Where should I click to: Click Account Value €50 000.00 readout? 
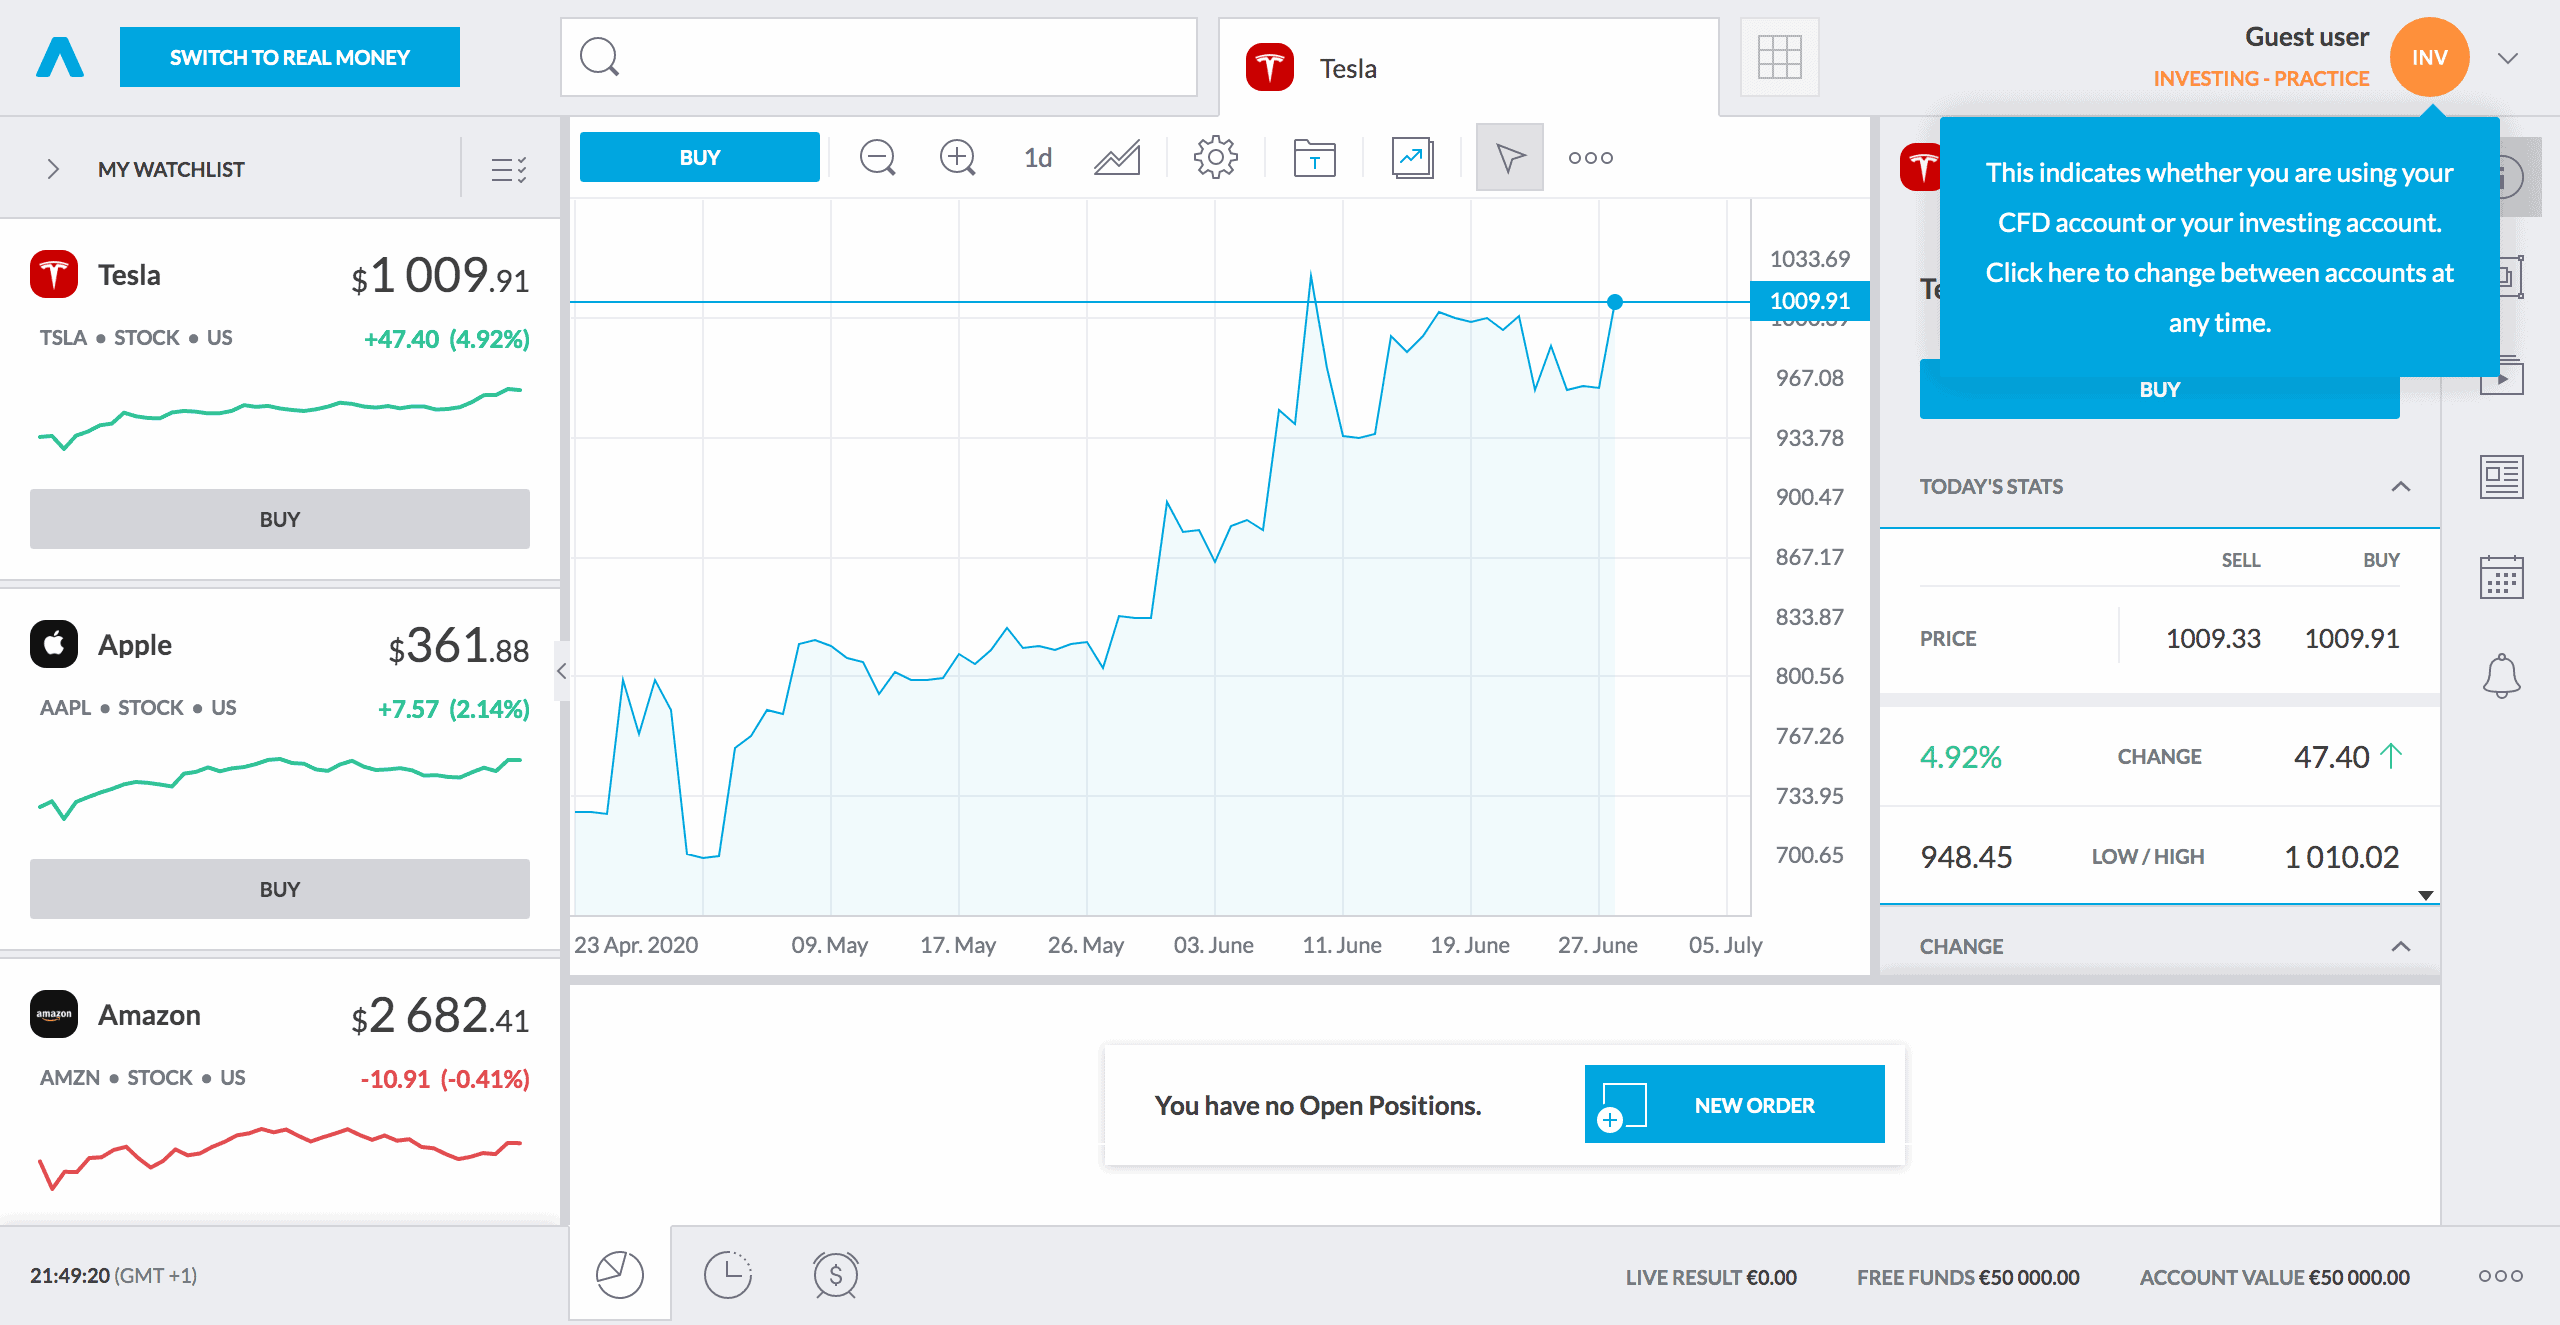[x=2274, y=1277]
